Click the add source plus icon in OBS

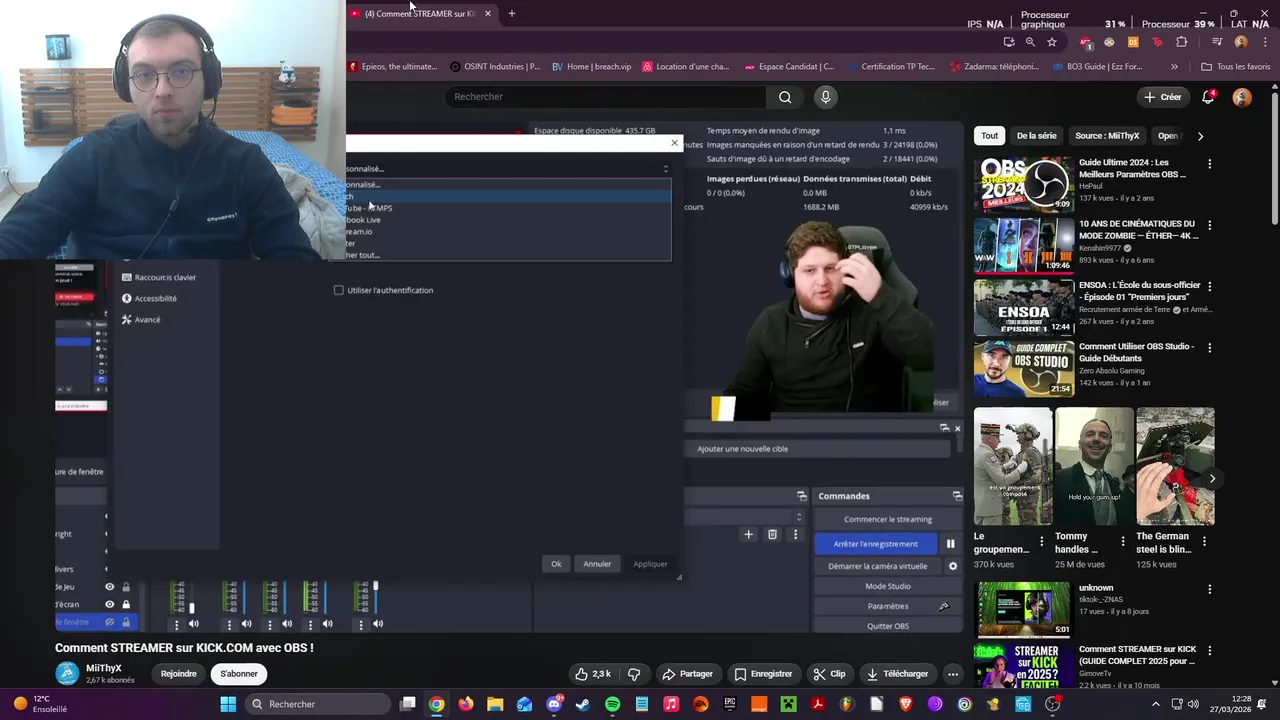tap(748, 535)
